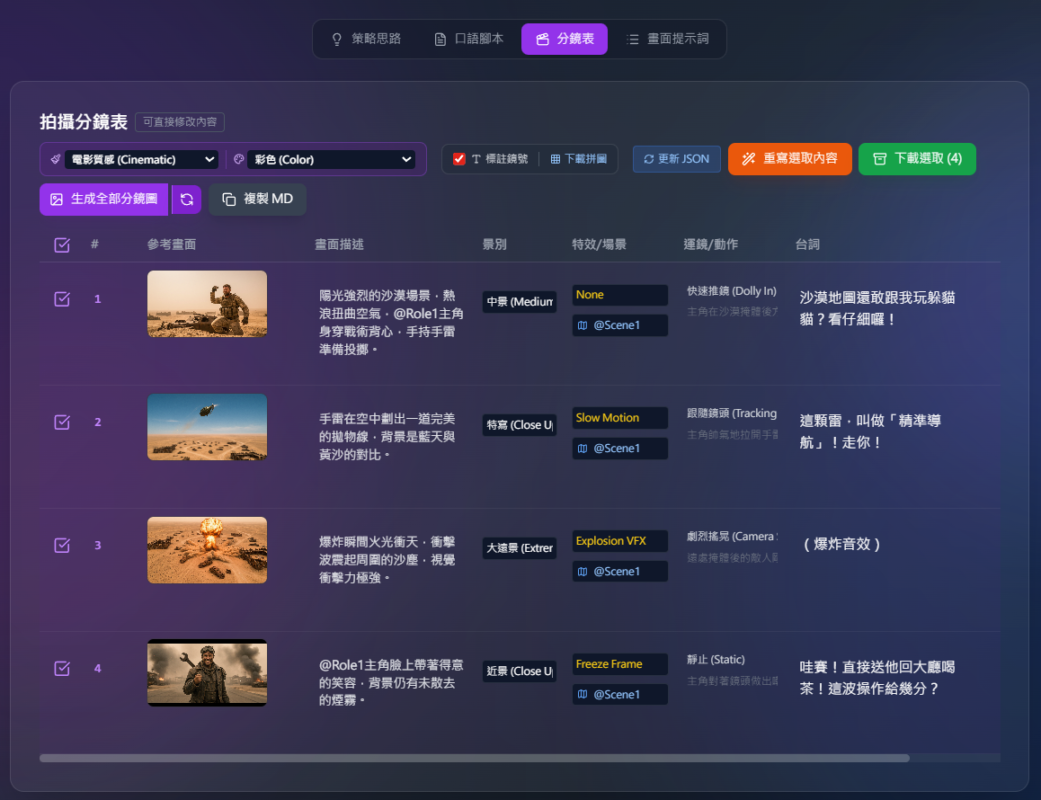The image size is (1041, 800).
Task: Switch to the 策略思路 tab
Action: point(366,39)
